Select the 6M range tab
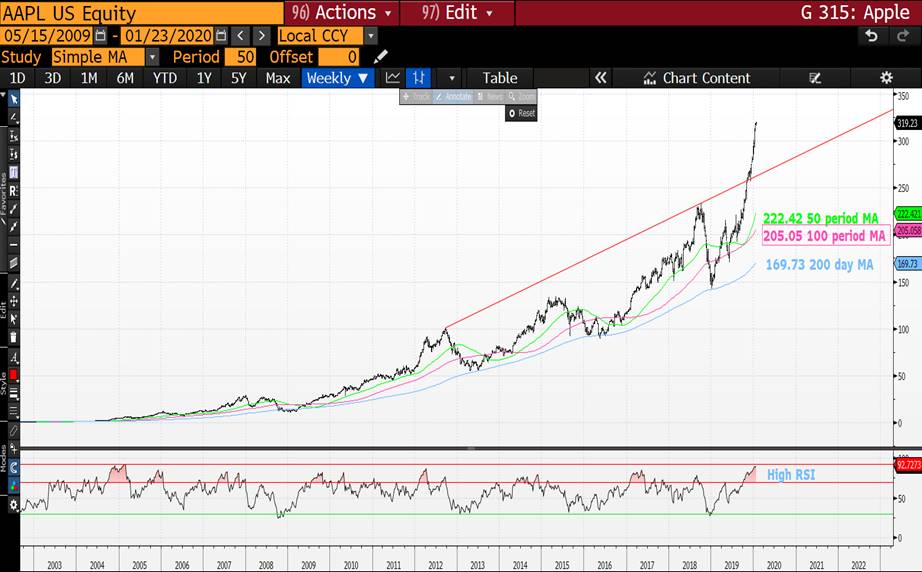The width and height of the screenshot is (922, 572). [125, 78]
